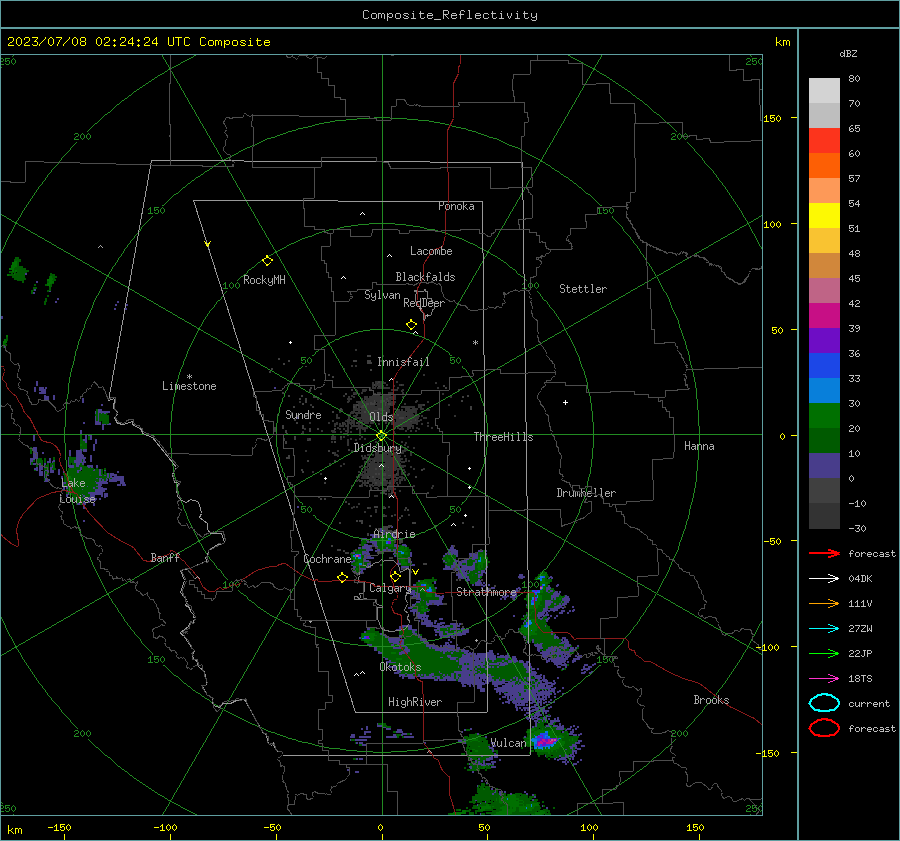Click the Strathmore label
This screenshot has width=900, height=841.
(486, 592)
